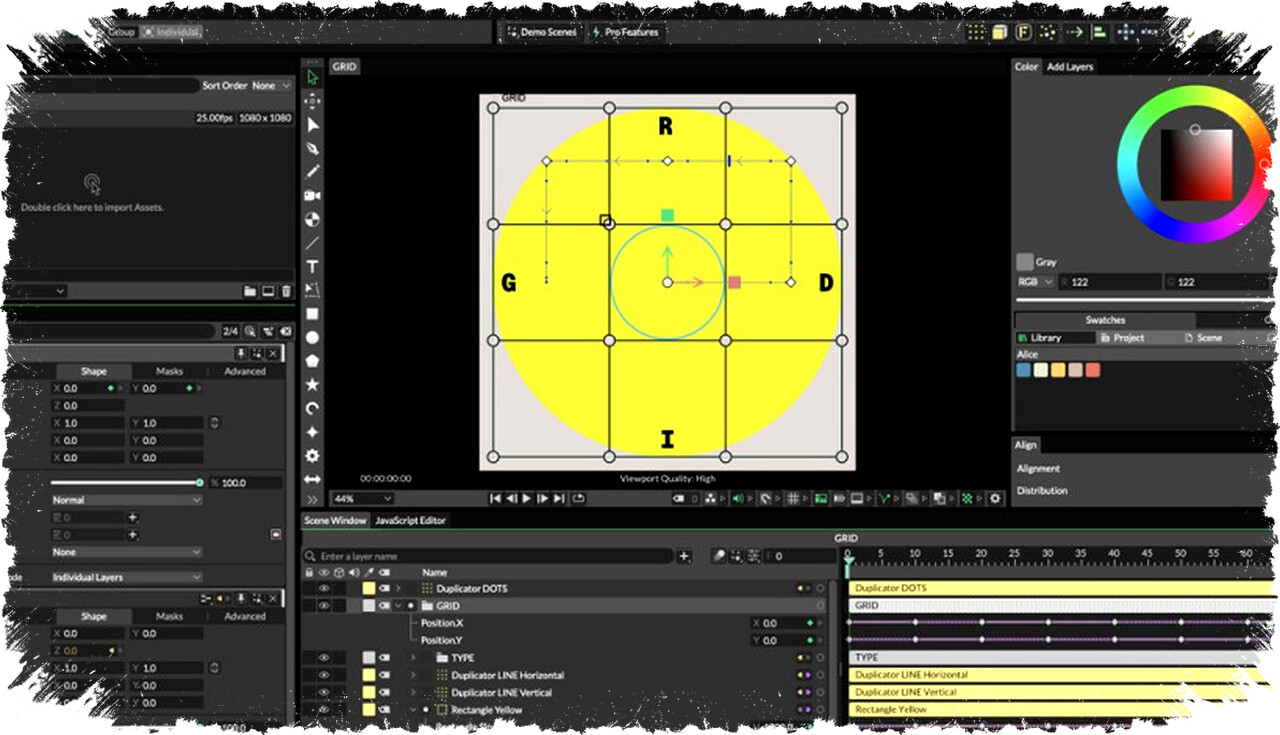Pick the Star shape tool
The image size is (1280, 735).
coord(312,384)
